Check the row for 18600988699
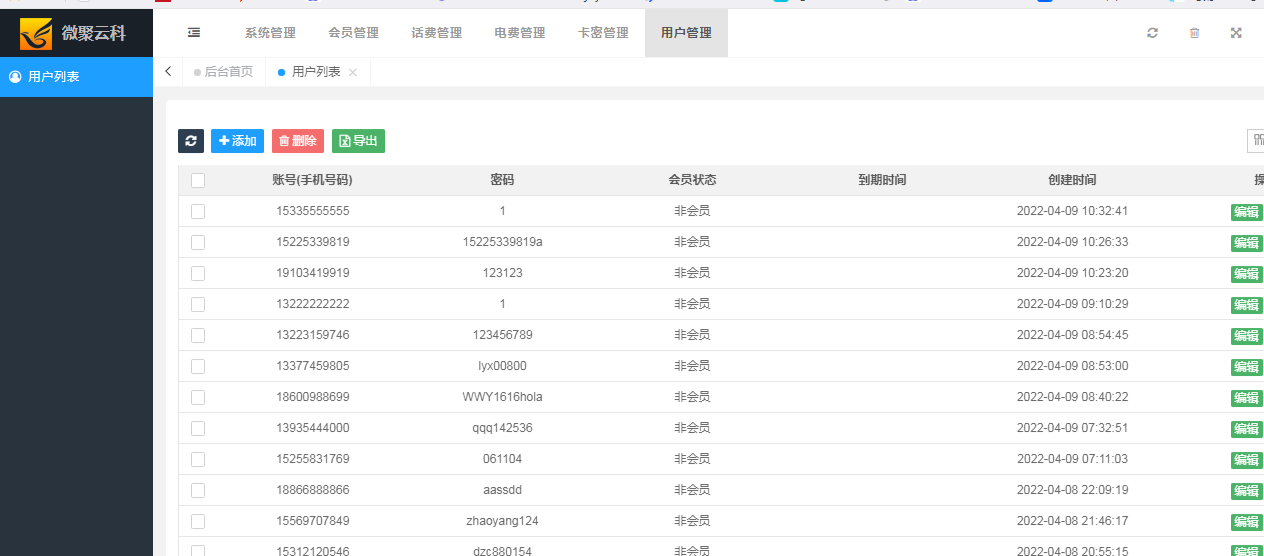 (198, 397)
